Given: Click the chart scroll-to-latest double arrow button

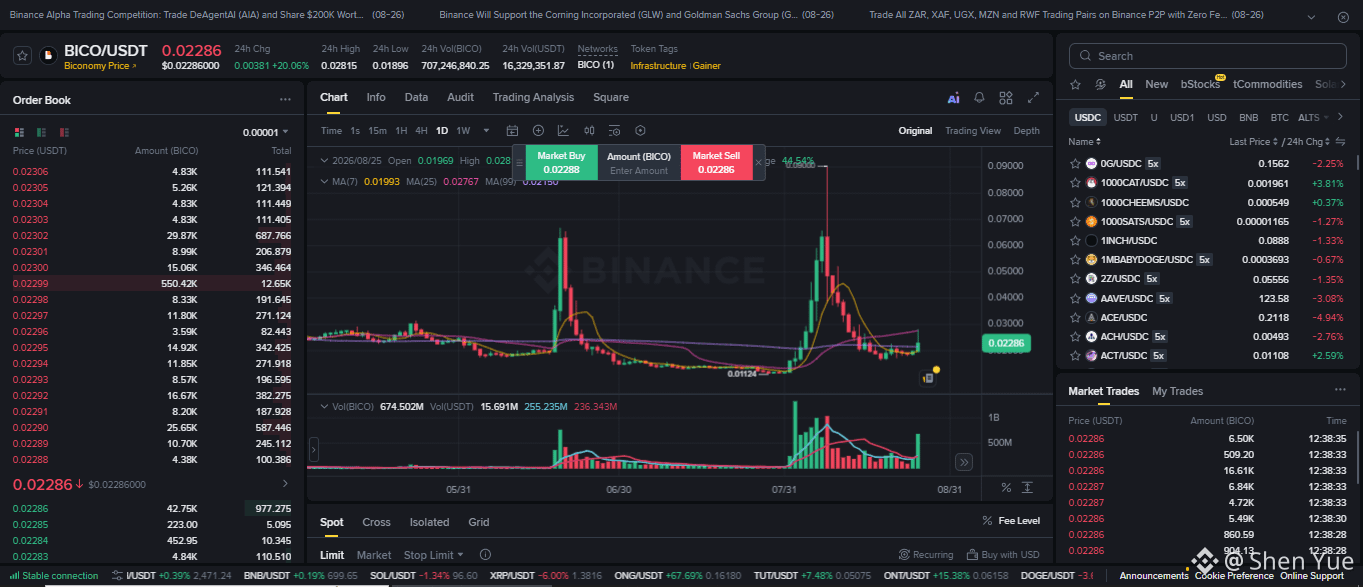Looking at the screenshot, I should (963, 462).
